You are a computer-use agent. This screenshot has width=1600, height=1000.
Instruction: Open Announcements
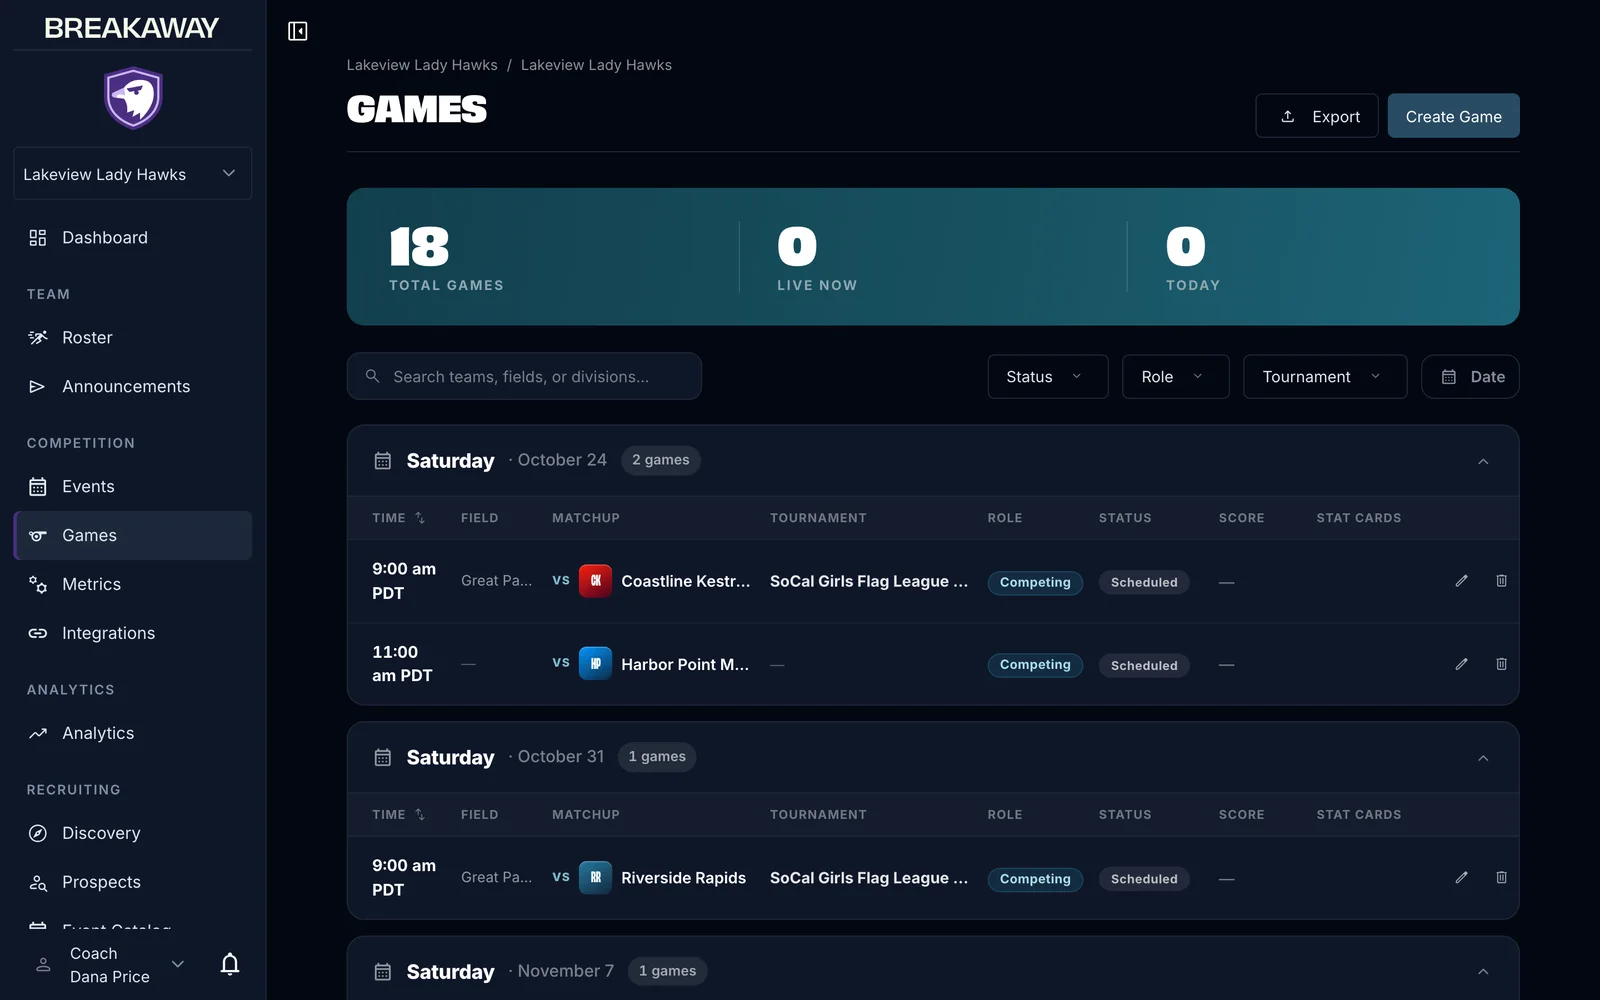tap(132, 387)
